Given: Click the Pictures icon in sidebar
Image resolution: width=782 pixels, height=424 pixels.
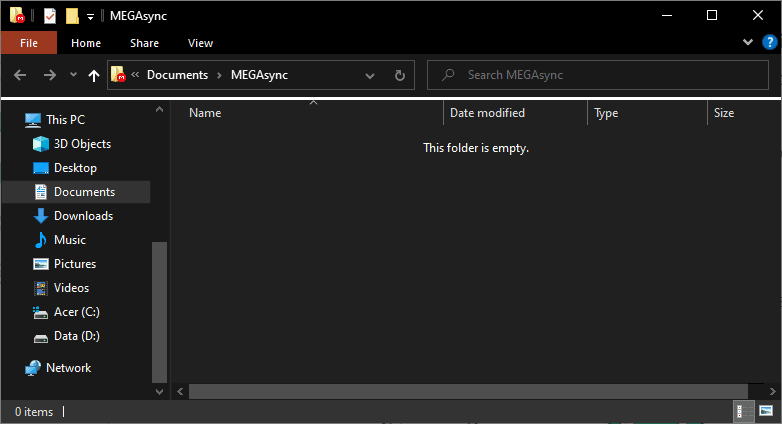Looking at the screenshot, I should pos(40,264).
